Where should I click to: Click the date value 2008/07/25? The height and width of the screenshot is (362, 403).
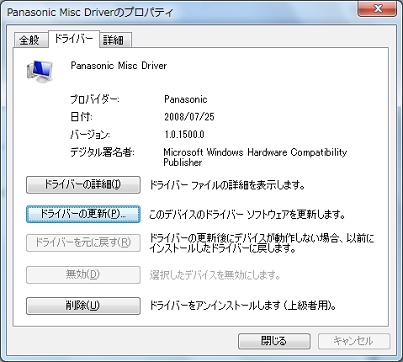(x=189, y=117)
